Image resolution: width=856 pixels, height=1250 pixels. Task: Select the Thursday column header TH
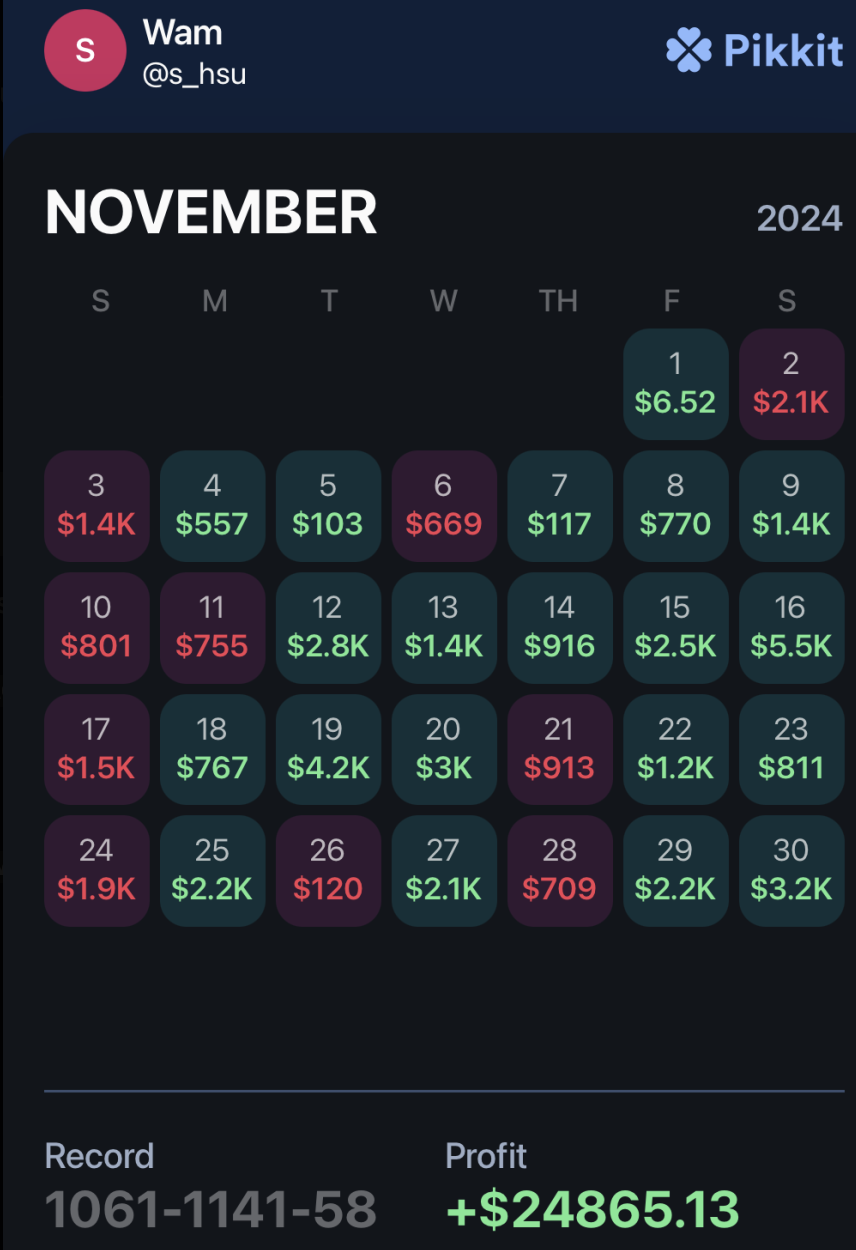[x=559, y=301]
